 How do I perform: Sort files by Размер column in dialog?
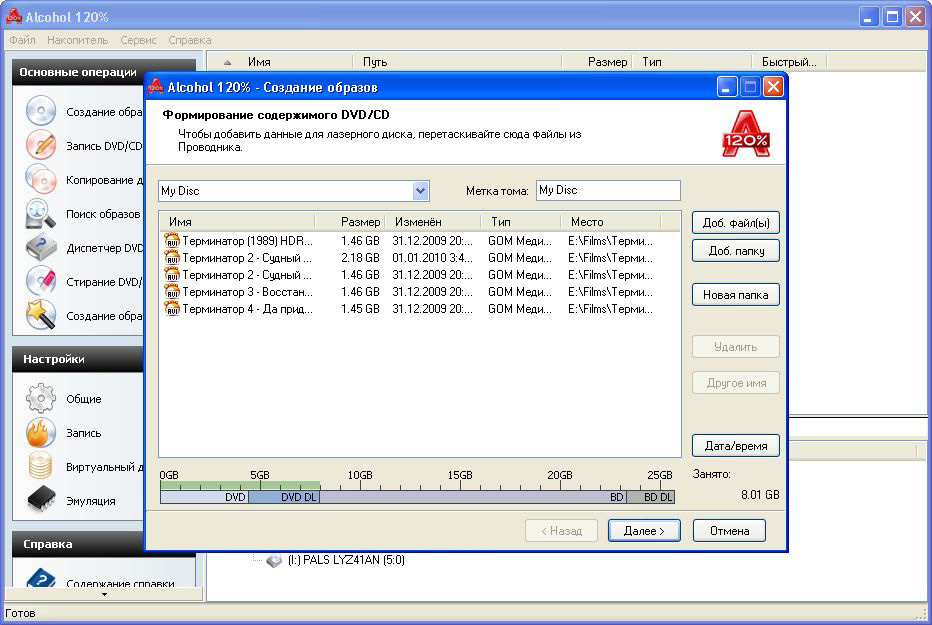click(x=350, y=222)
